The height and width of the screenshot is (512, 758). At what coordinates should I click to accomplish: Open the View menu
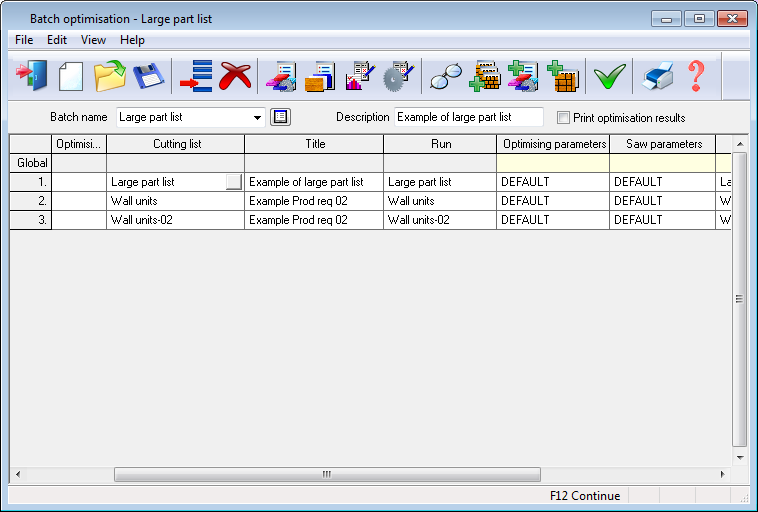pyautogui.click(x=93, y=40)
